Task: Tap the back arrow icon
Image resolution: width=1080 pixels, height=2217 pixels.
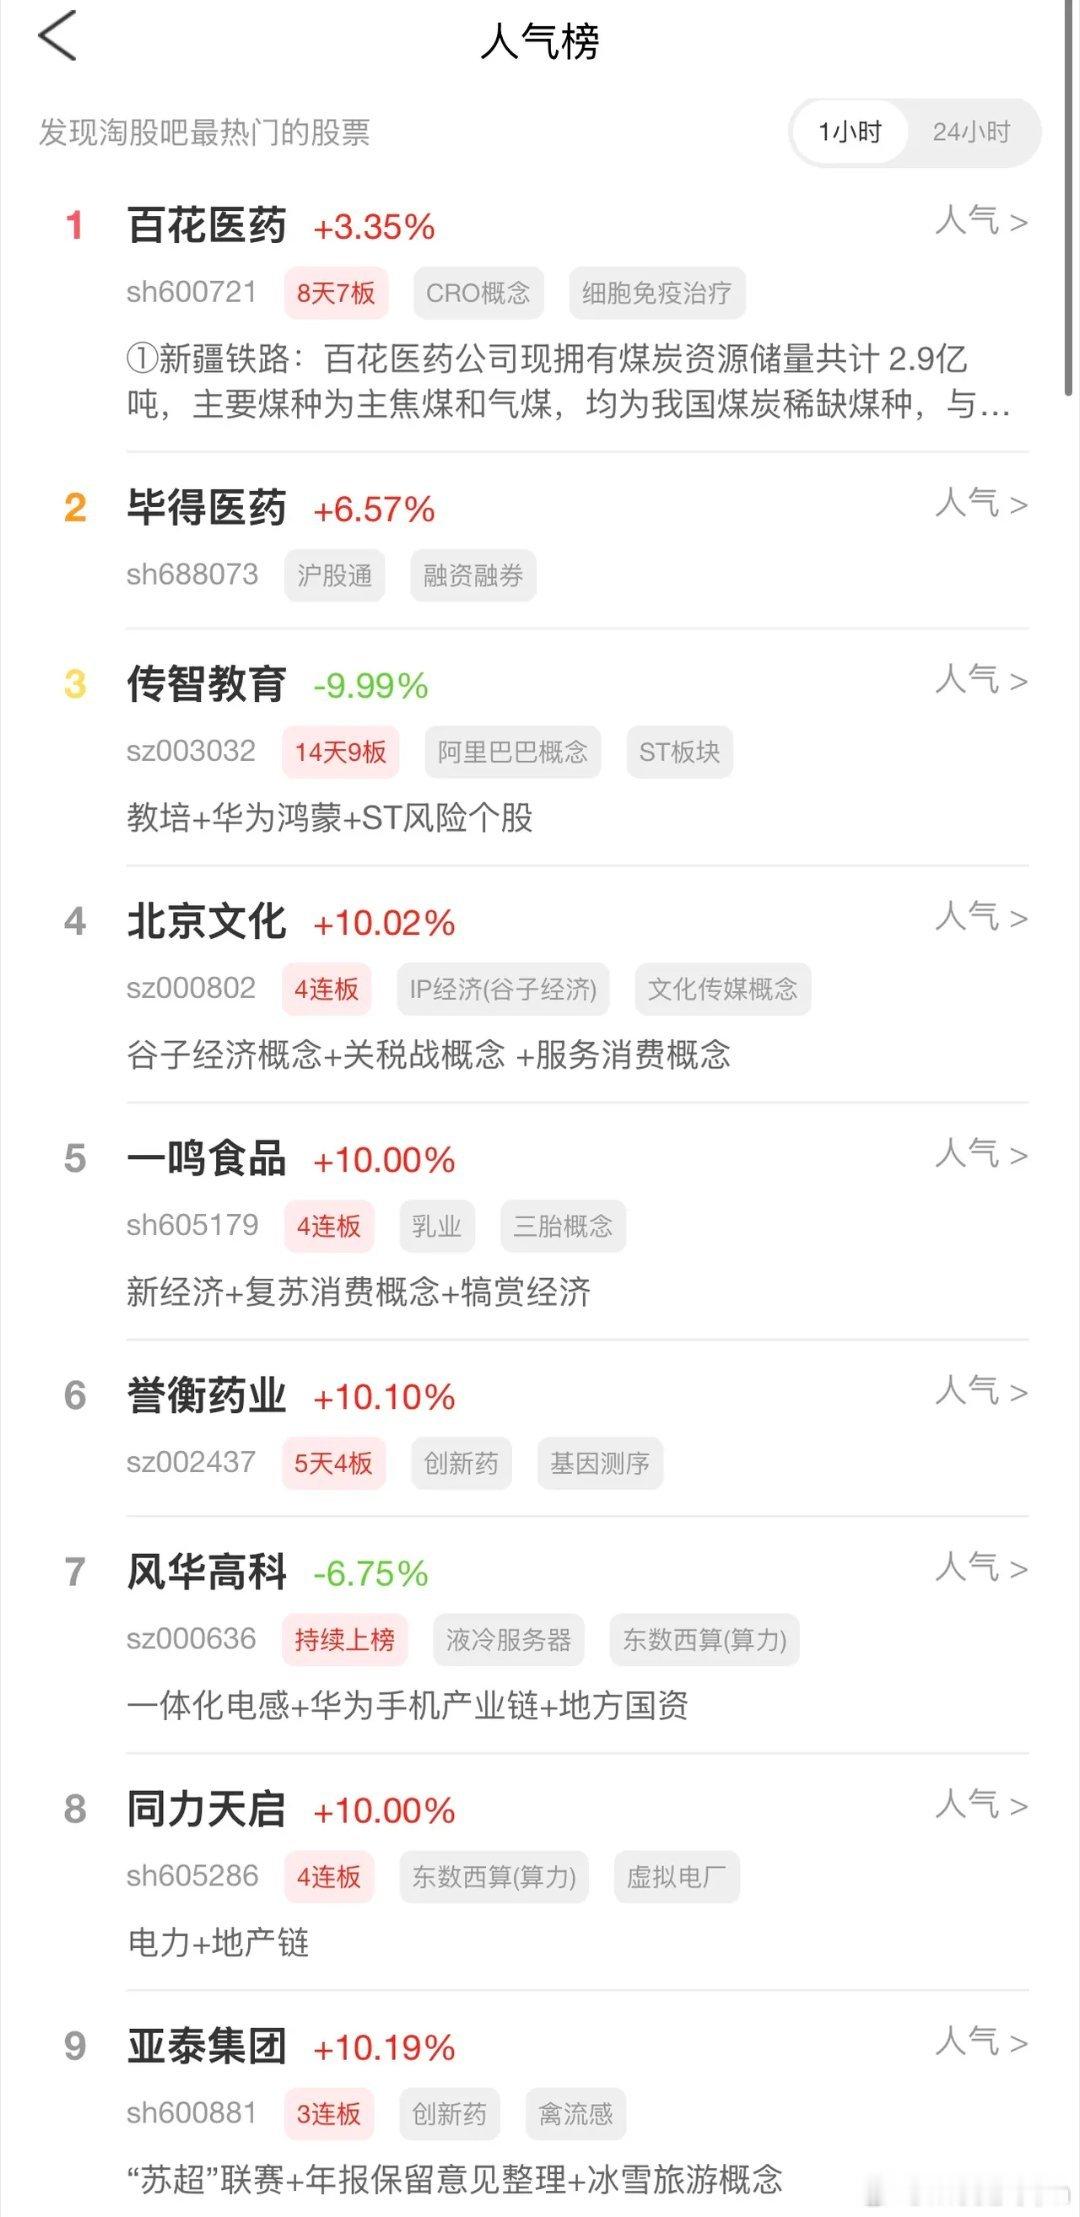Action: (x=57, y=37)
